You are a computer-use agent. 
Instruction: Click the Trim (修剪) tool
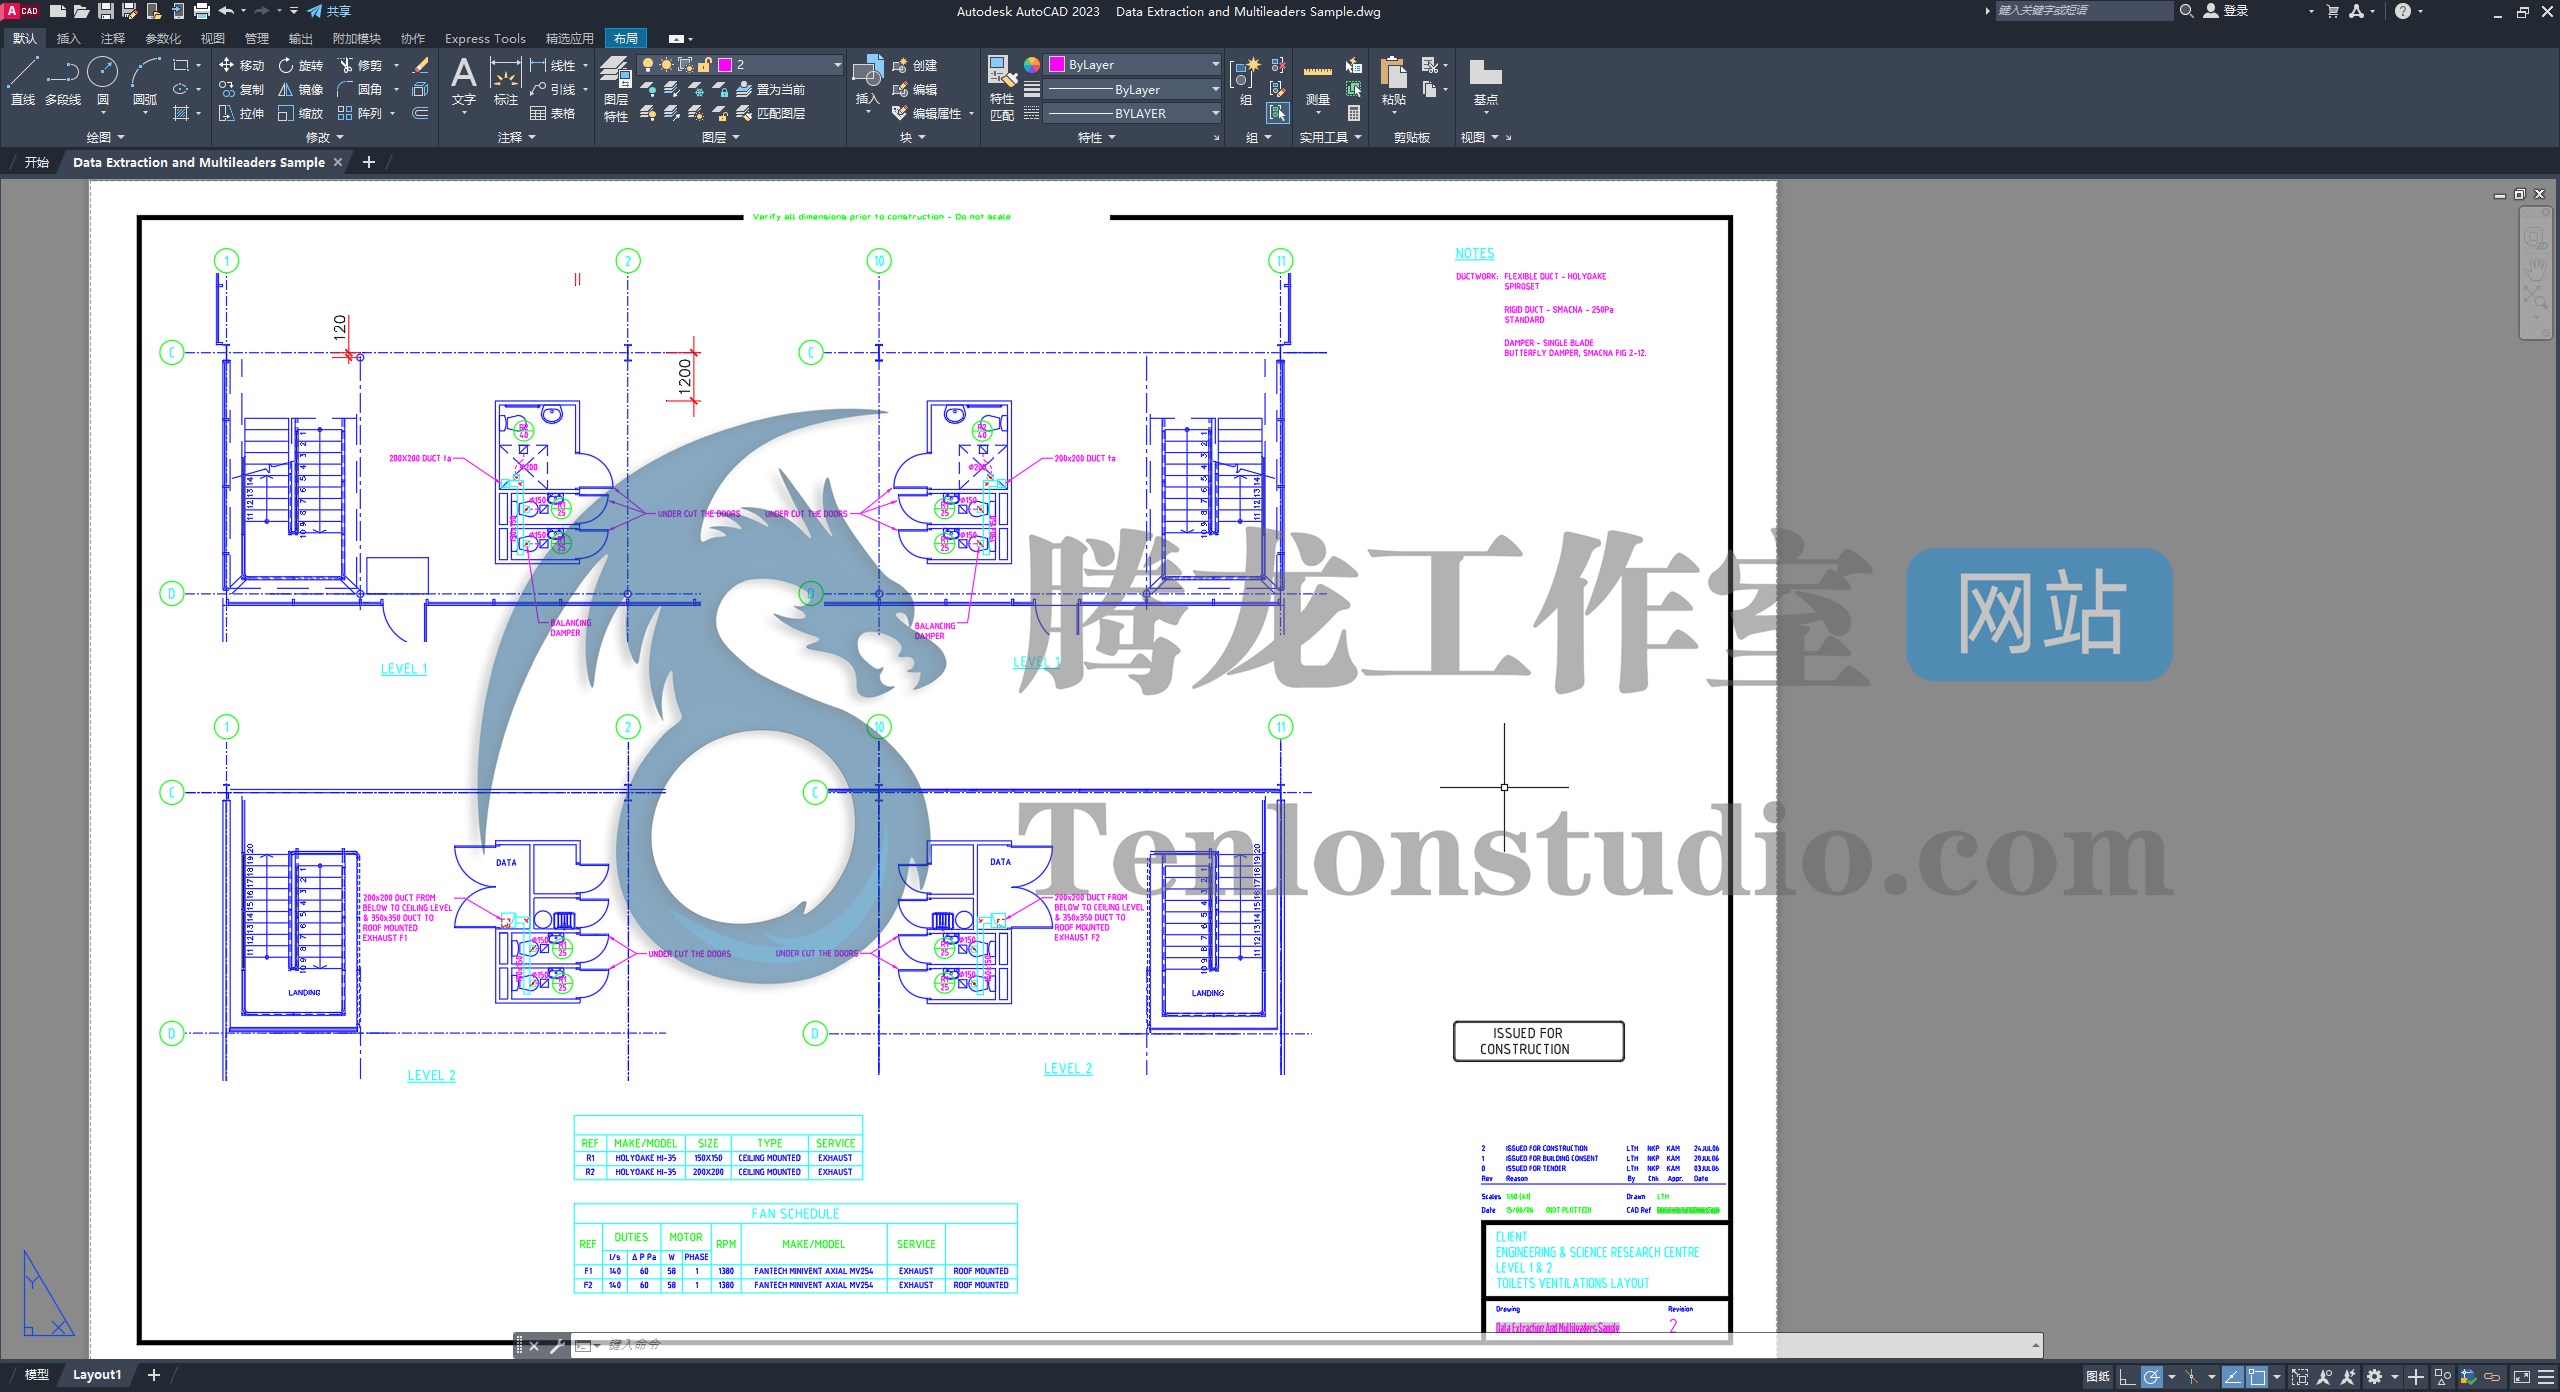[x=360, y=65]
